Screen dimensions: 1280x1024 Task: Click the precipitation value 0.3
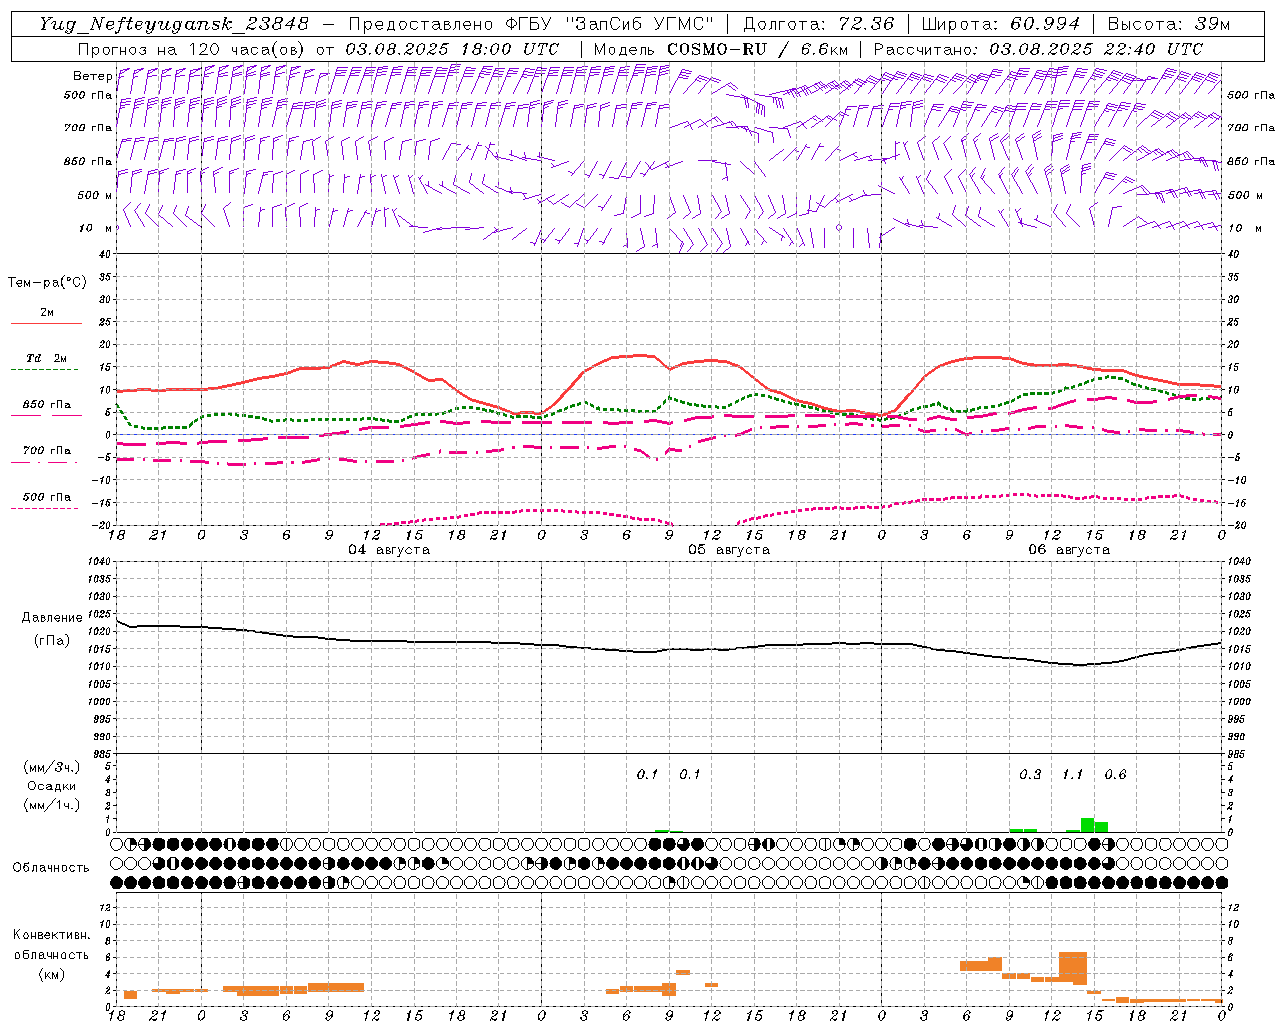(x=1030, y=775)
